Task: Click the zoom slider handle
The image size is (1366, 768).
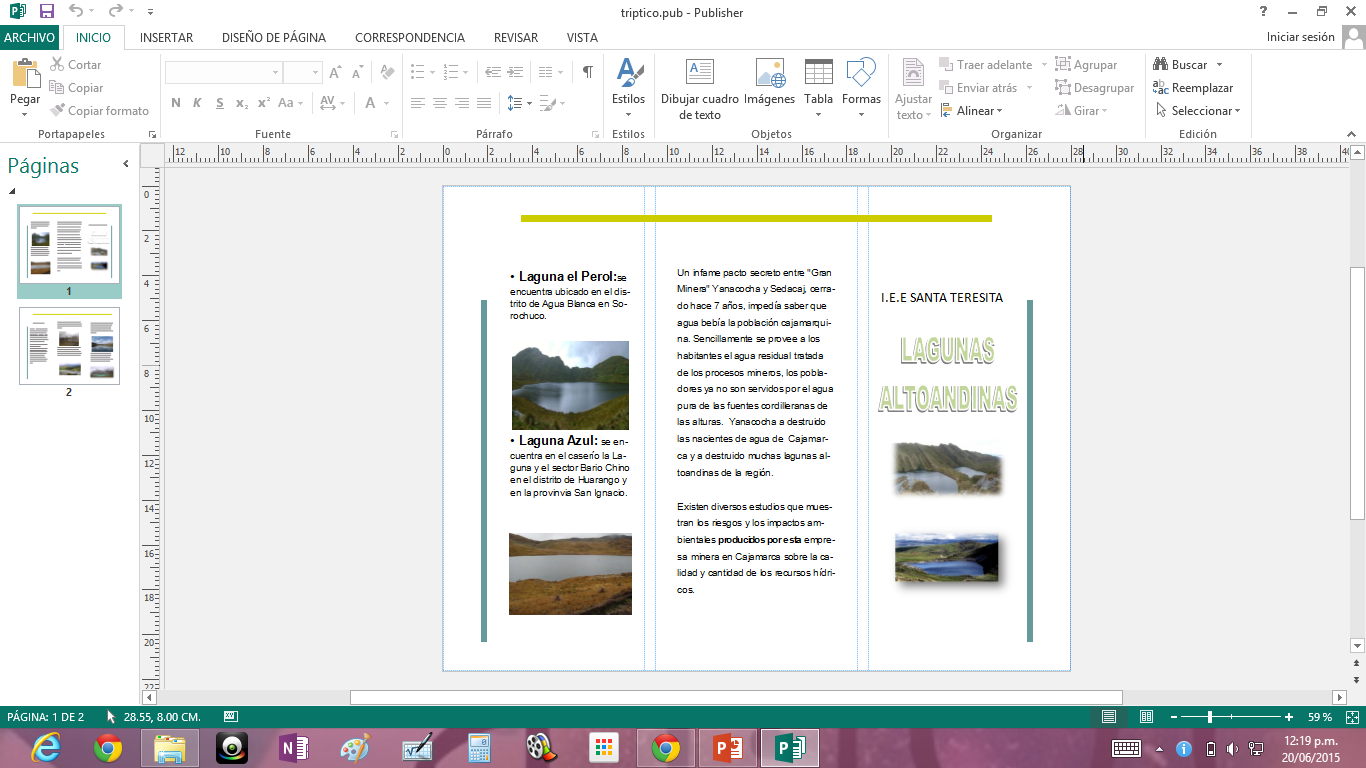Action: click(1210, 717)
